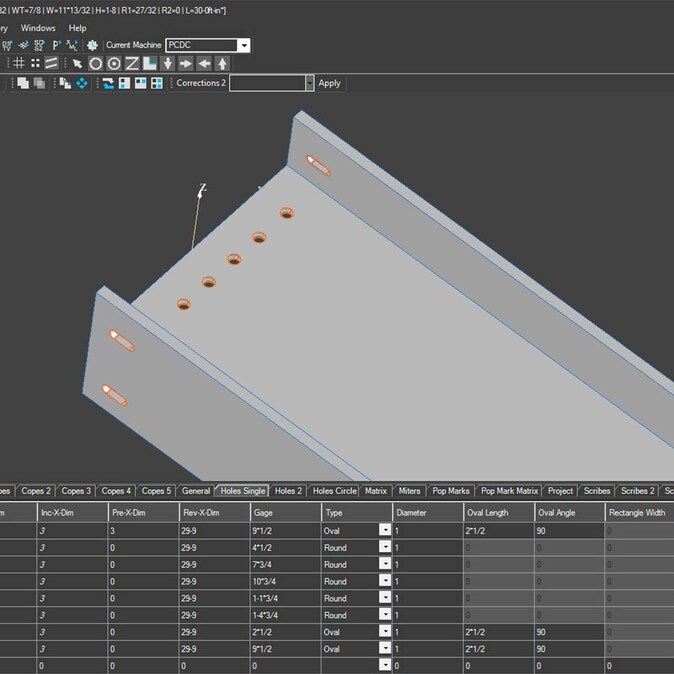
Task: Open the Matrix tab
Action: coord(376,491)
